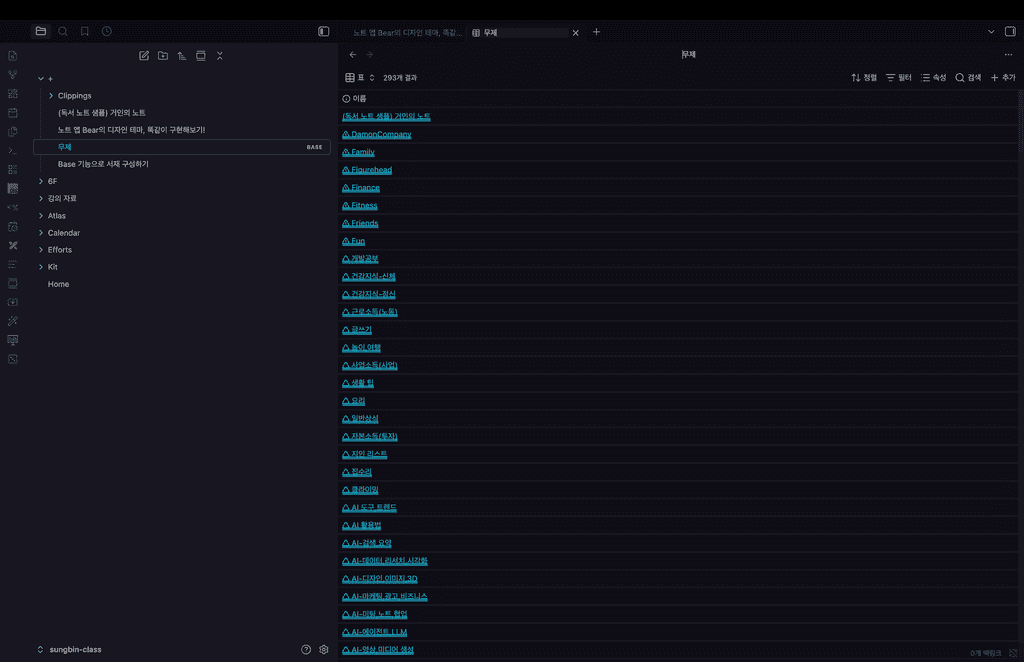Open graph view from the left ribbon

[12, 74]
